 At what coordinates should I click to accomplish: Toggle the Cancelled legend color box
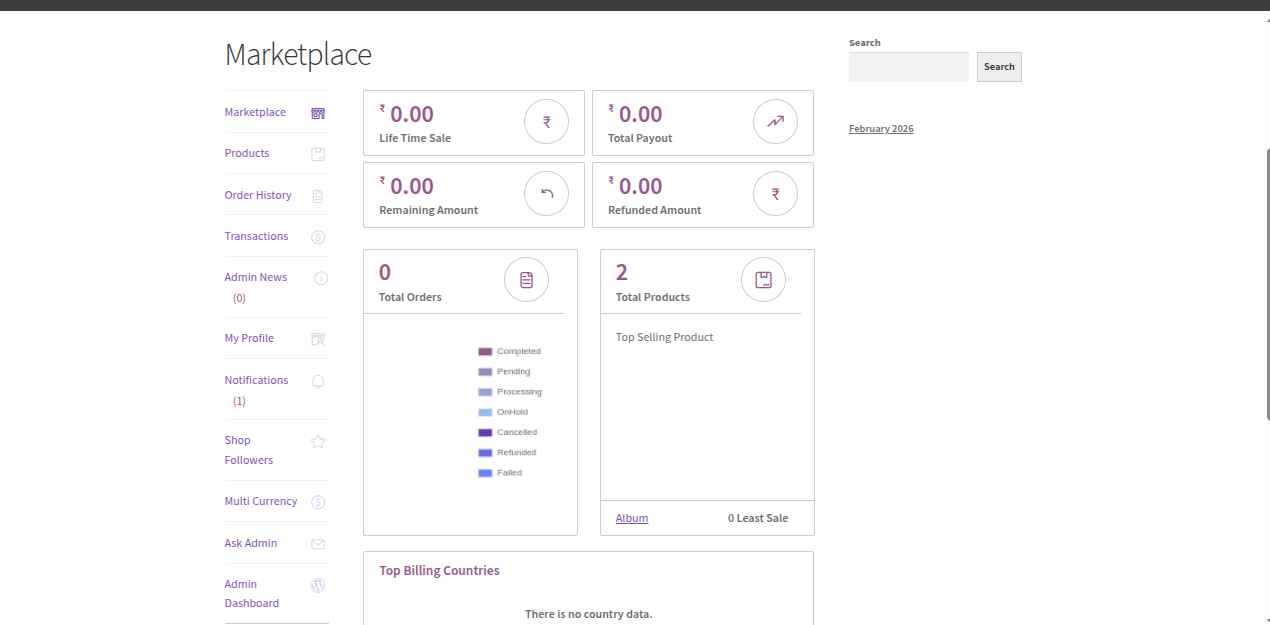(485, 433)
